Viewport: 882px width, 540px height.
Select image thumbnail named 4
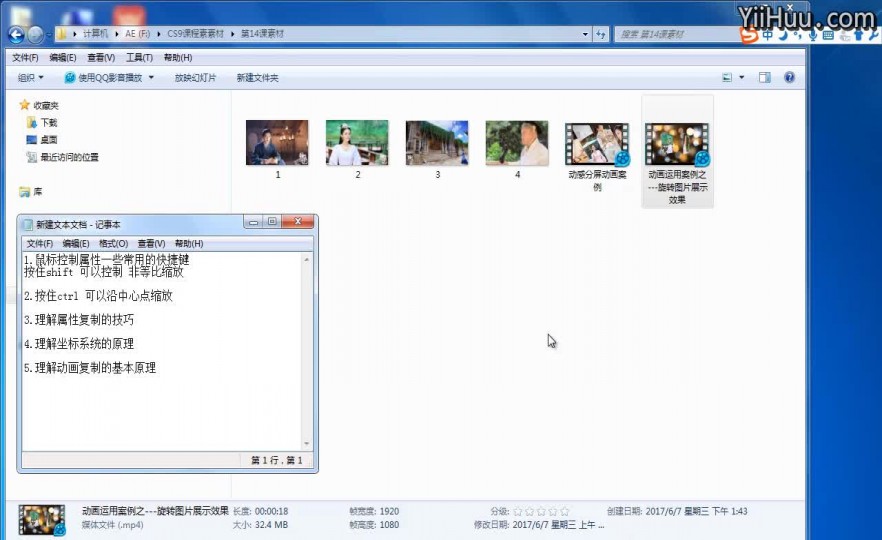(517, 143)
